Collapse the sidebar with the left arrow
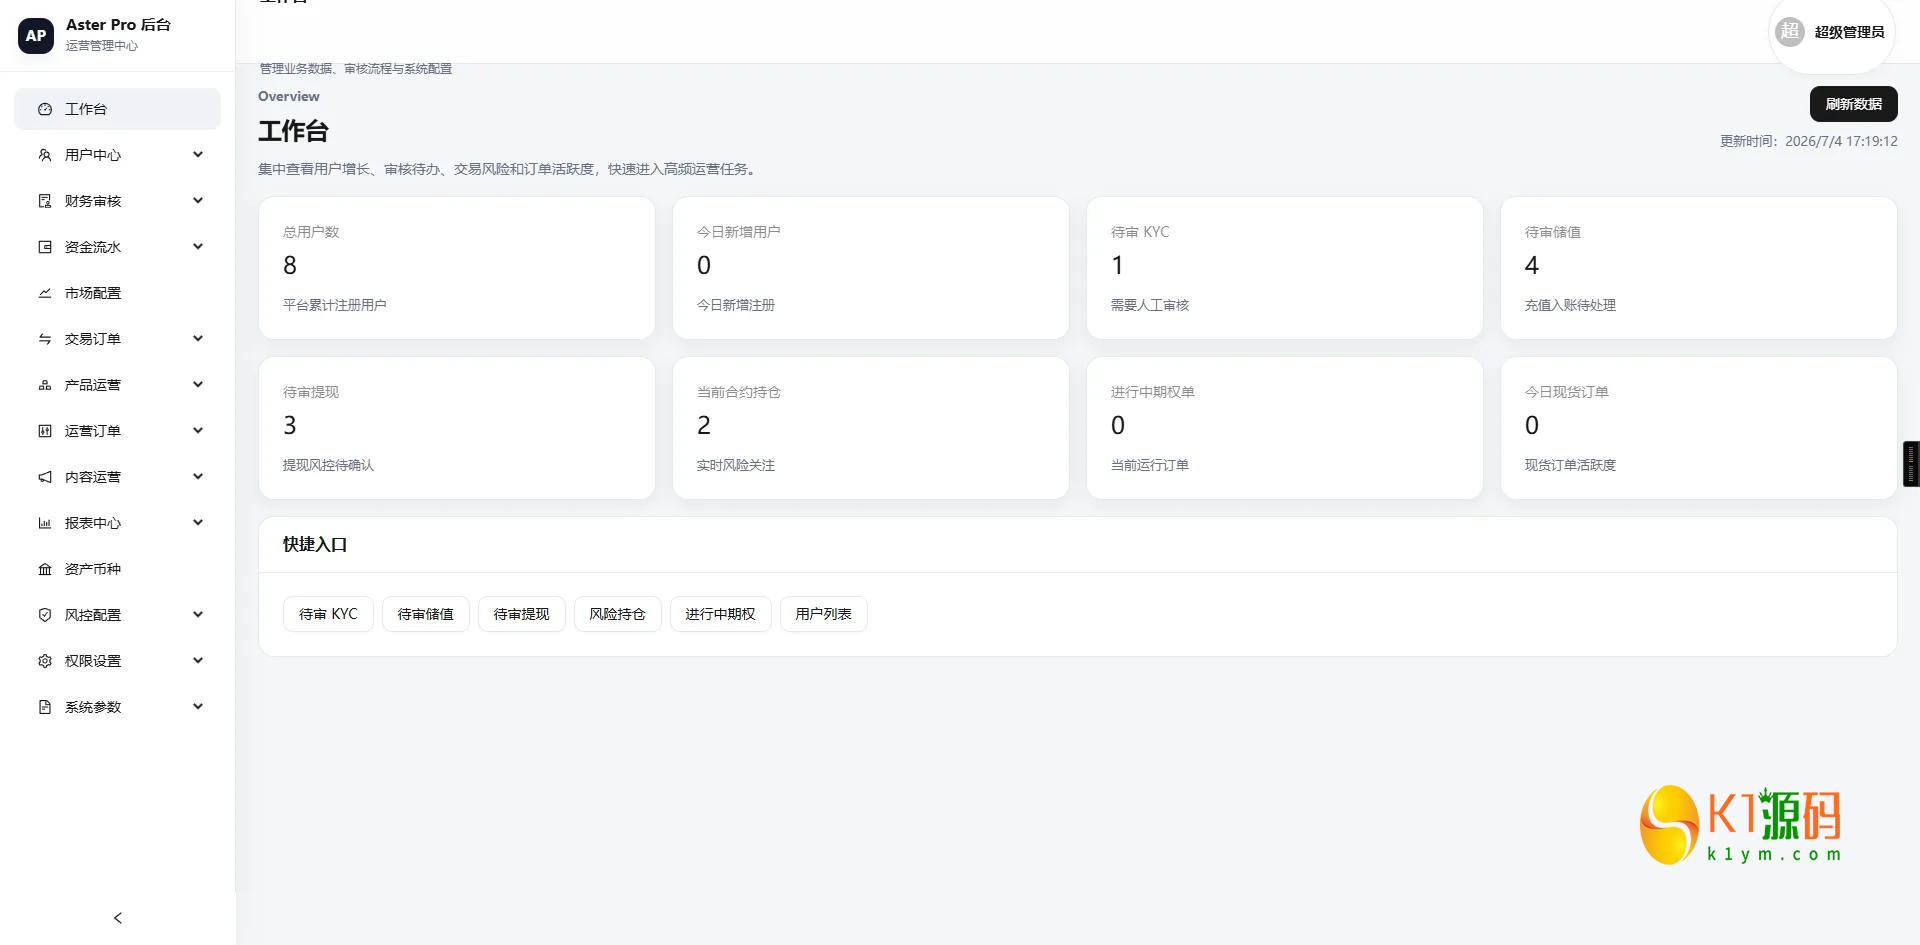The width and height of the screenshot is (1920, 945). (118, 918)
